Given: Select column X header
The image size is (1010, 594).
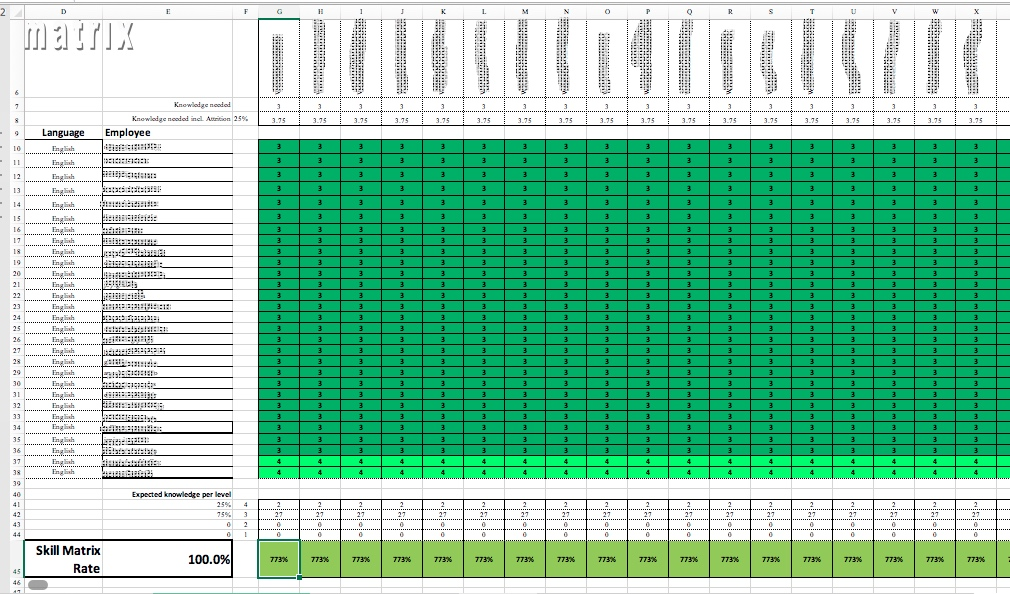Looking at the screenshot, I should [x=976, y=12].
